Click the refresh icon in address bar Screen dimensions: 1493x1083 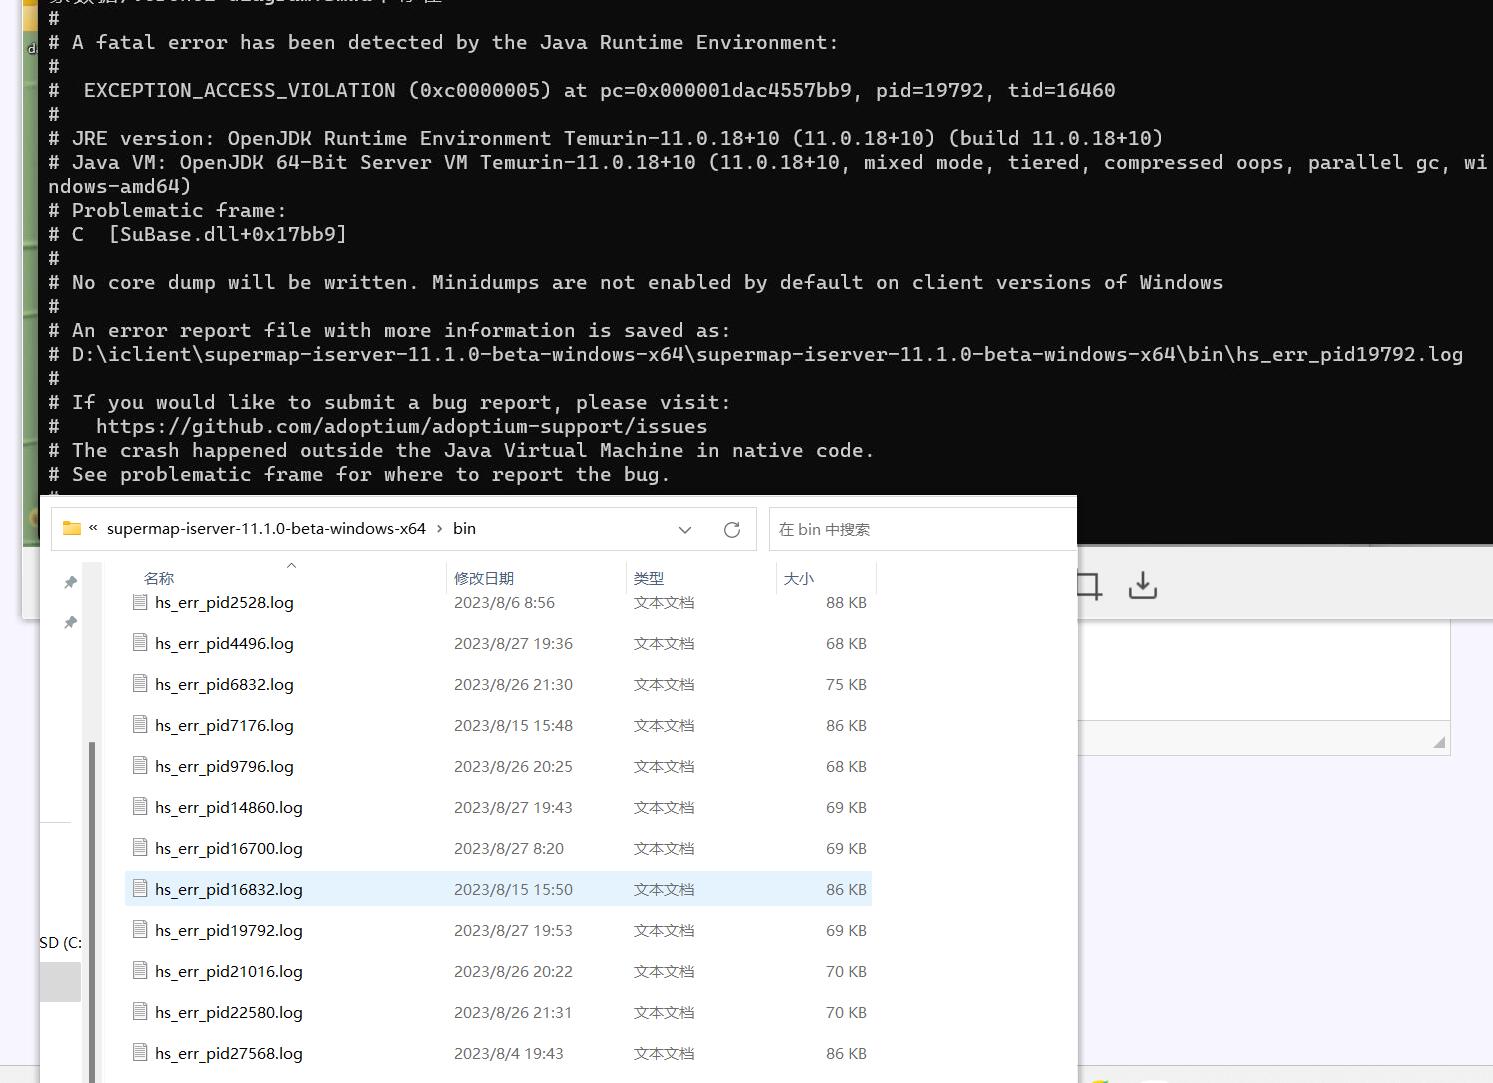point(732,529)
